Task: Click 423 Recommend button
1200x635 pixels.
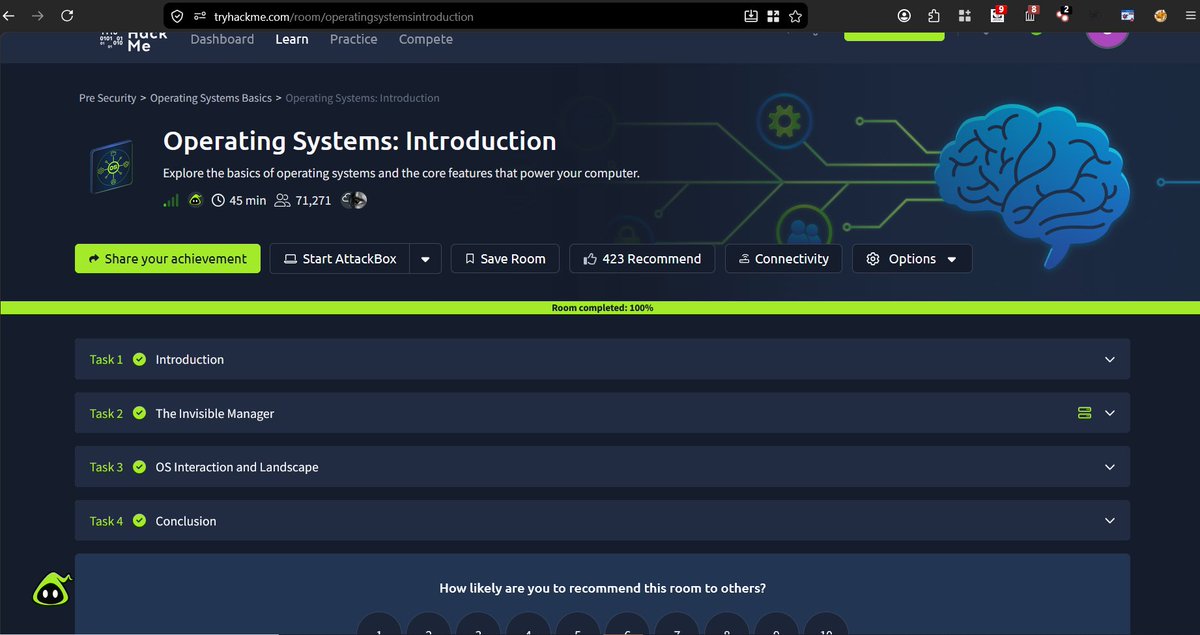Action: [x=642, y=259]
